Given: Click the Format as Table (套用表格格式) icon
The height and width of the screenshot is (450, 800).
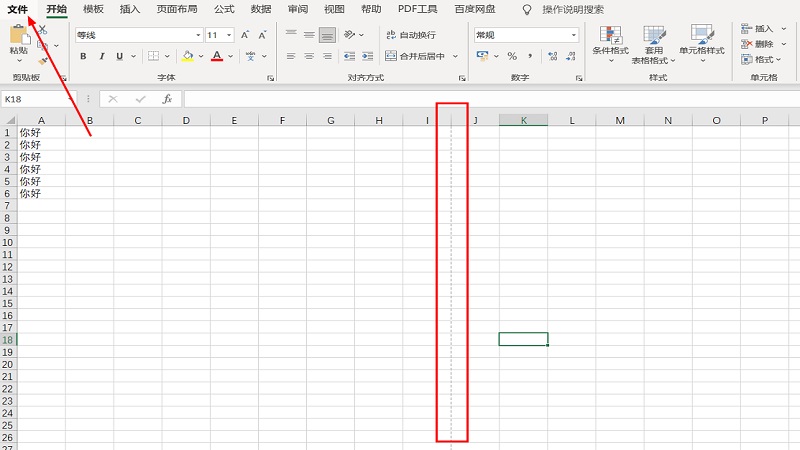Looking at the screenshot, I should click(x=654, y=36).
